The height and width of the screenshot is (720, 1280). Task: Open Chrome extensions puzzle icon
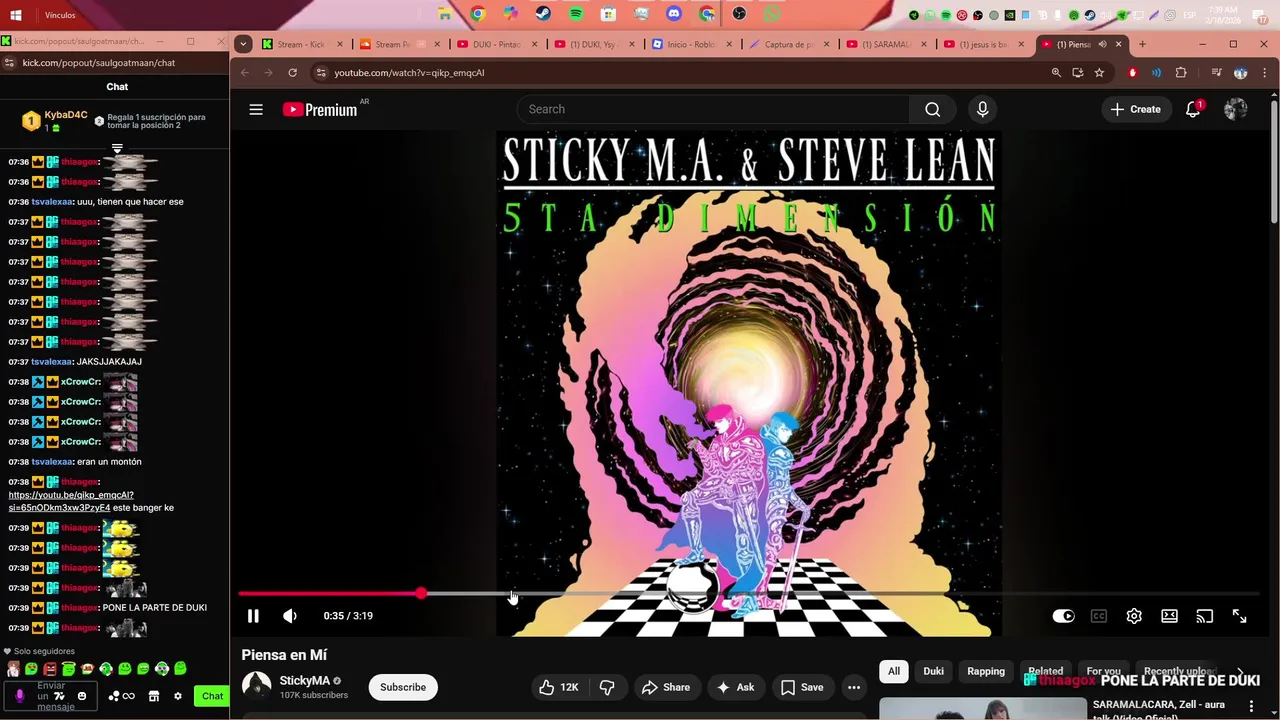pos(1181,73)
